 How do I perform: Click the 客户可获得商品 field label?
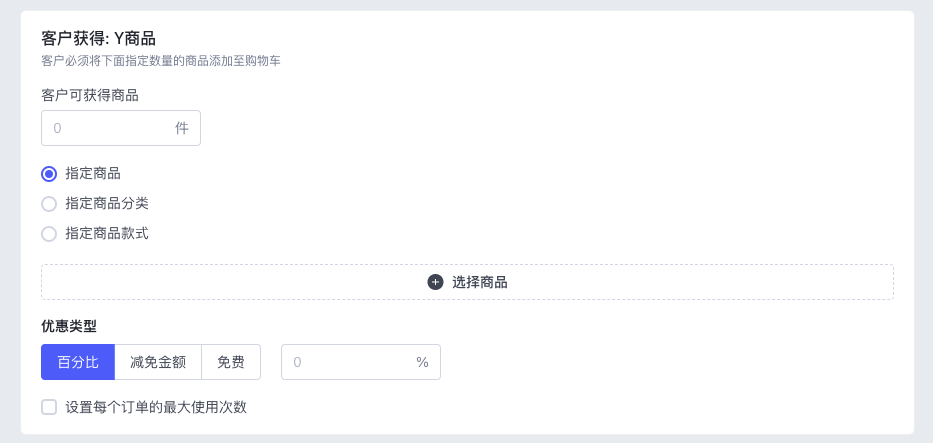coord(90,95)
